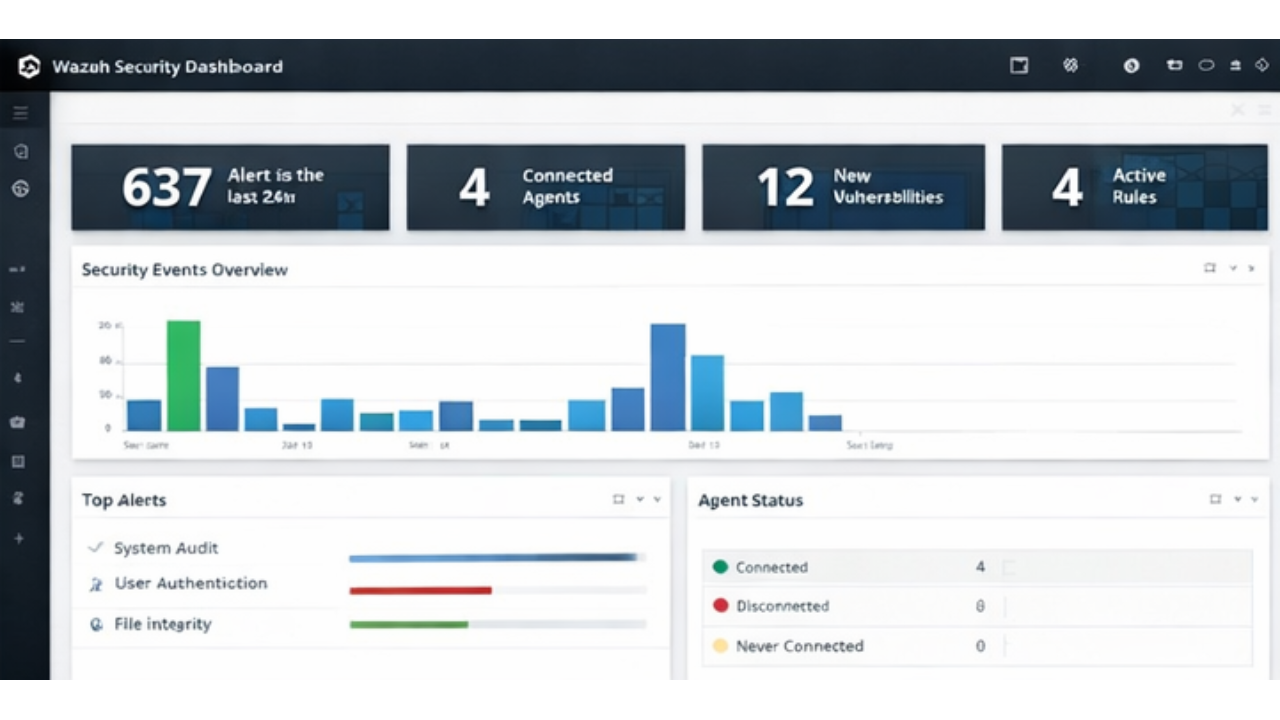
Task: Toggle fullscreen for the Top Alerts panel
Action: point(618,499)
